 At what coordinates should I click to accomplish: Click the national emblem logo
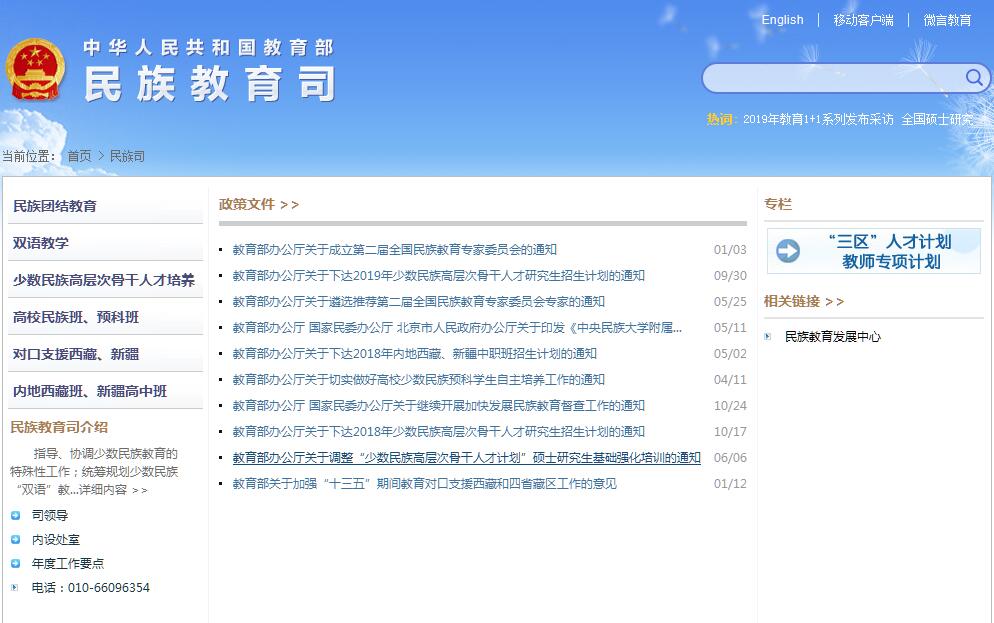point(35,71)
